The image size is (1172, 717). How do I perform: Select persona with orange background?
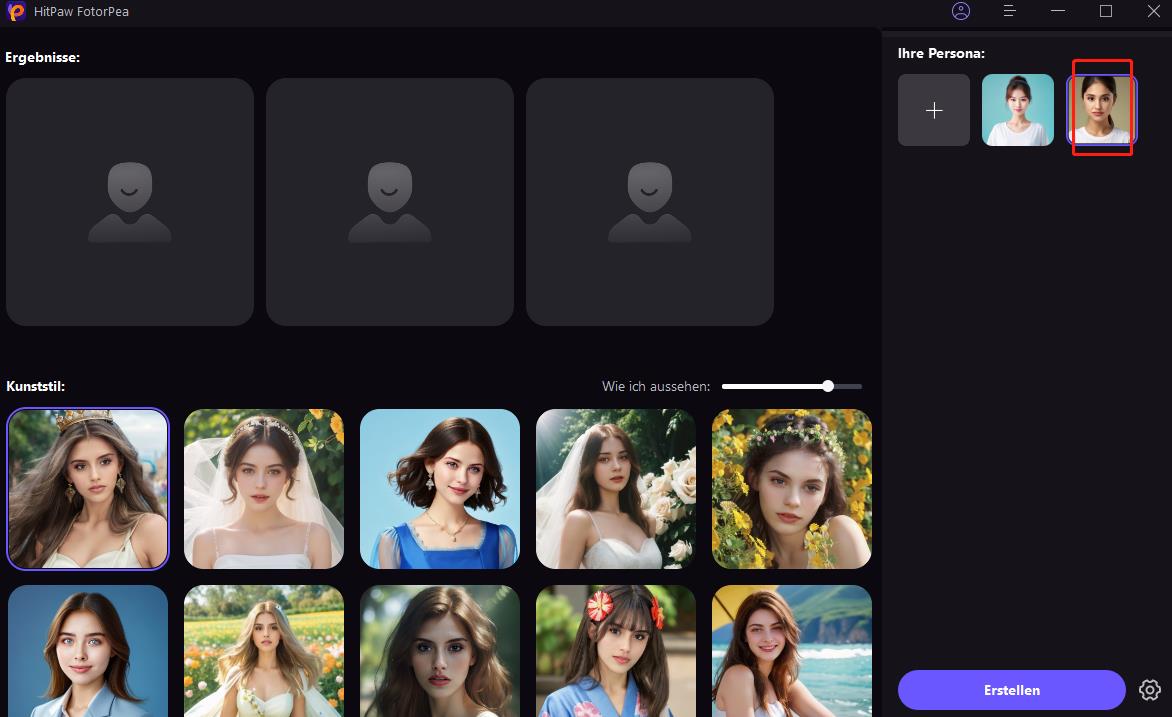(x=1102, y=110)
